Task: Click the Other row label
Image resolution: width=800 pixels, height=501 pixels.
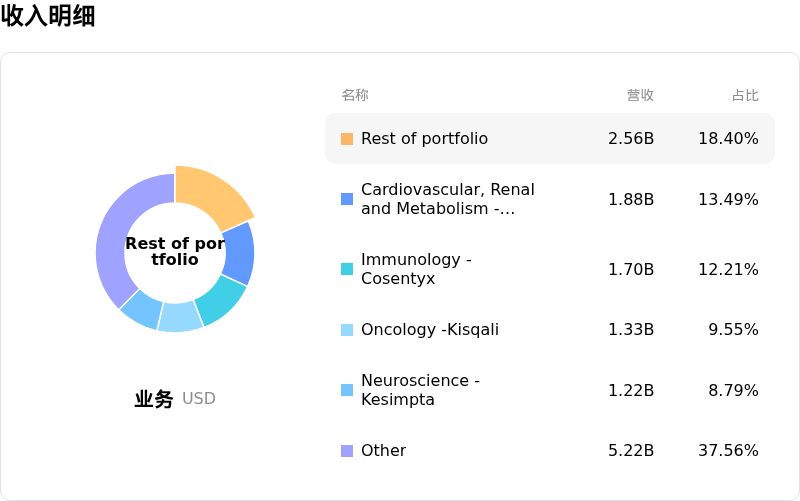Action: [x=383, y=451]
